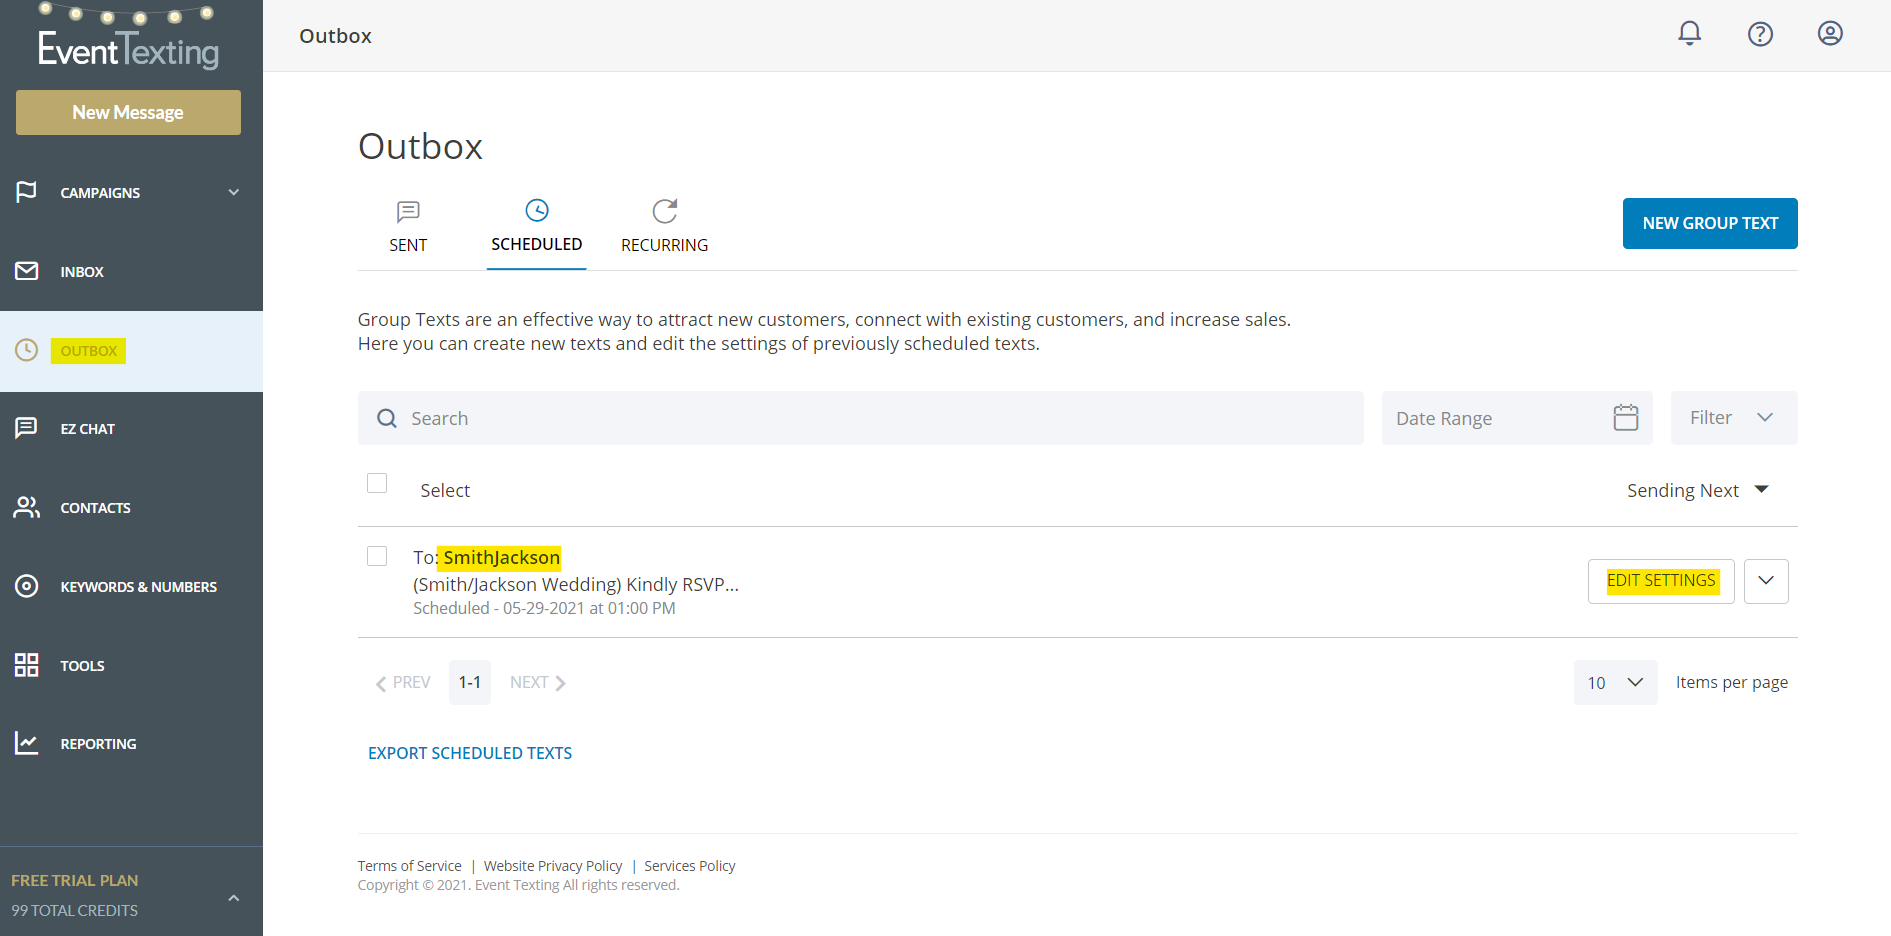Click the search magnifier icon
This screenshot has width=1891, height=936.
(x=387, y=418)
